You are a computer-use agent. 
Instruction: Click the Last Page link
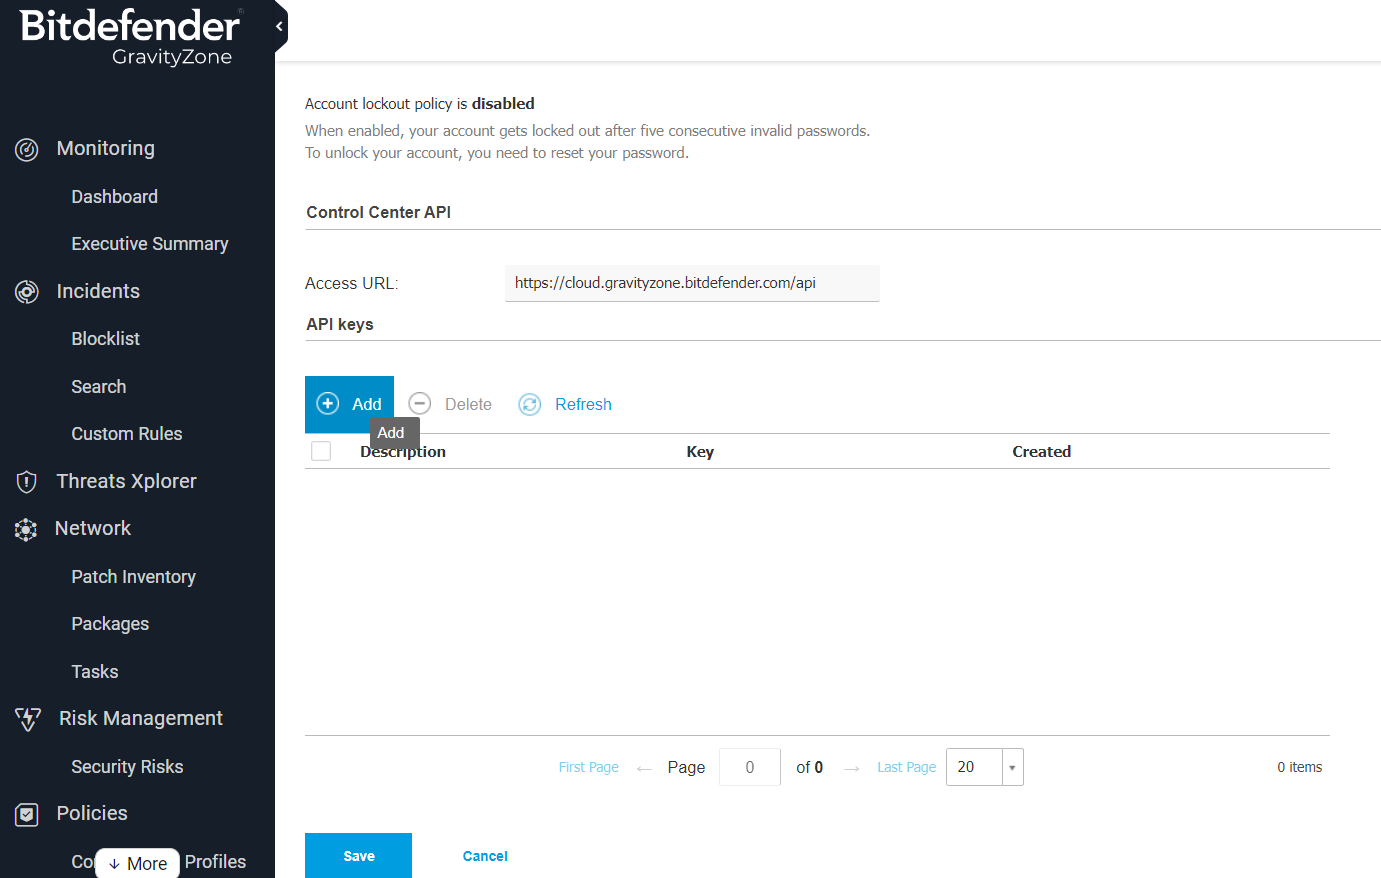coord(907,767)
